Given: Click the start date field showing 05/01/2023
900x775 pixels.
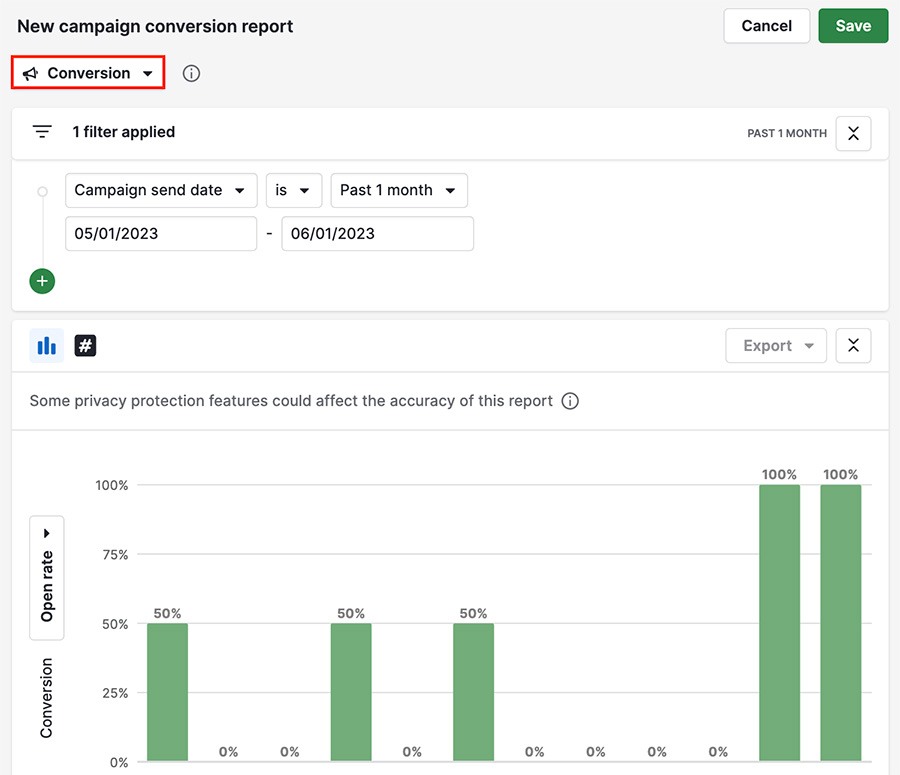Looking at the screenshot, I should coord(160,233).
